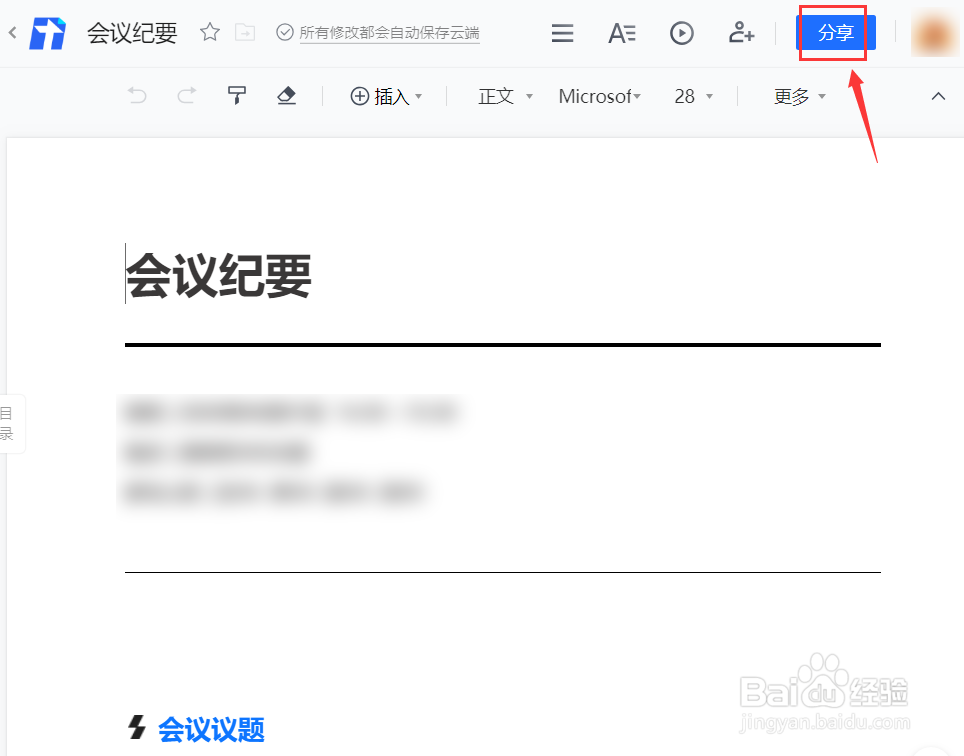Click the 会议议题 link

(210, 730)
